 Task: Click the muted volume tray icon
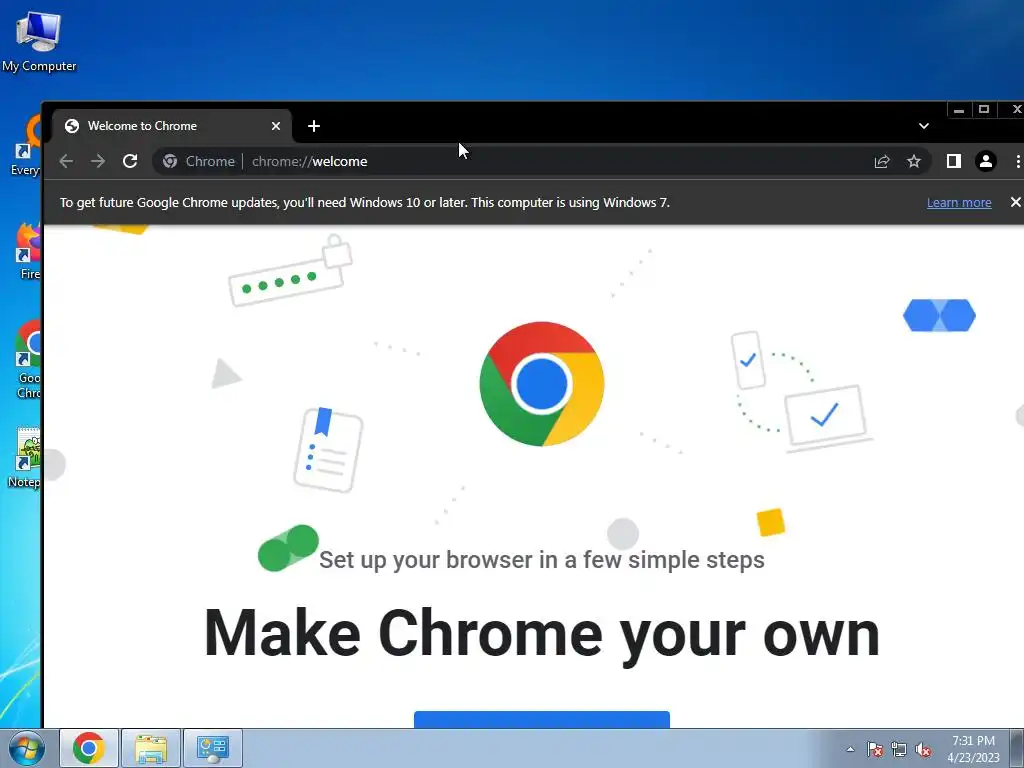[923, 749]
